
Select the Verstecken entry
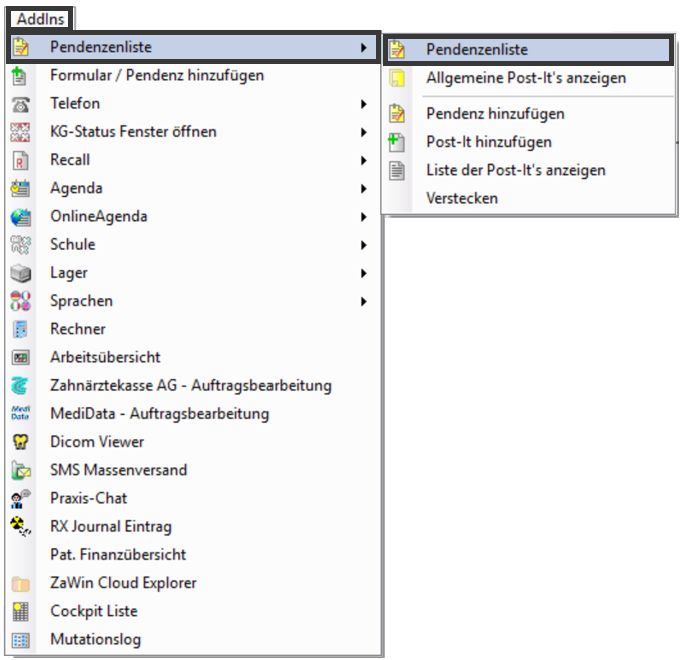(528, 198)
